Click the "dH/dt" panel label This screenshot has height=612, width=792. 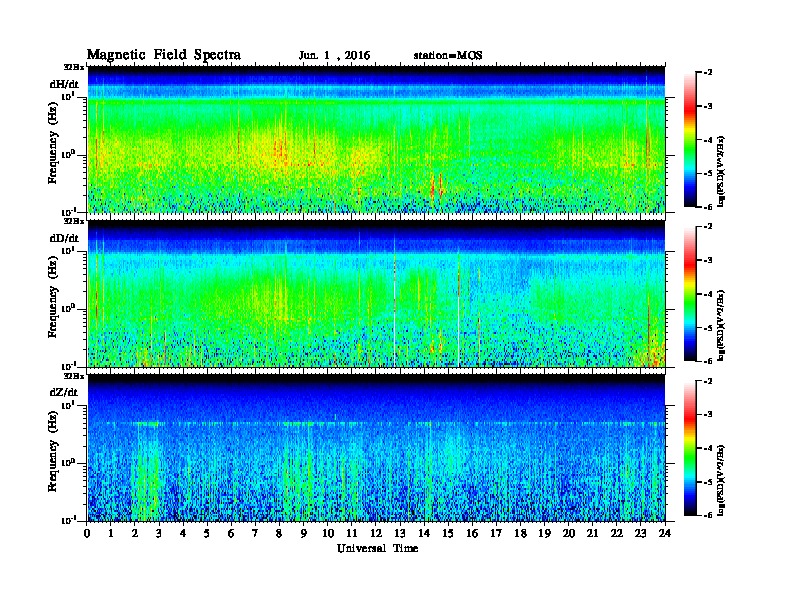(64, 84)
